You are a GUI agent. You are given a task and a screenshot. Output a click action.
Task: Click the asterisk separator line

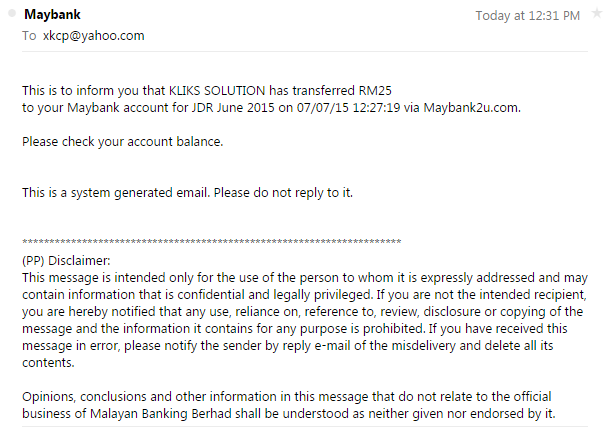click(212, 242)
